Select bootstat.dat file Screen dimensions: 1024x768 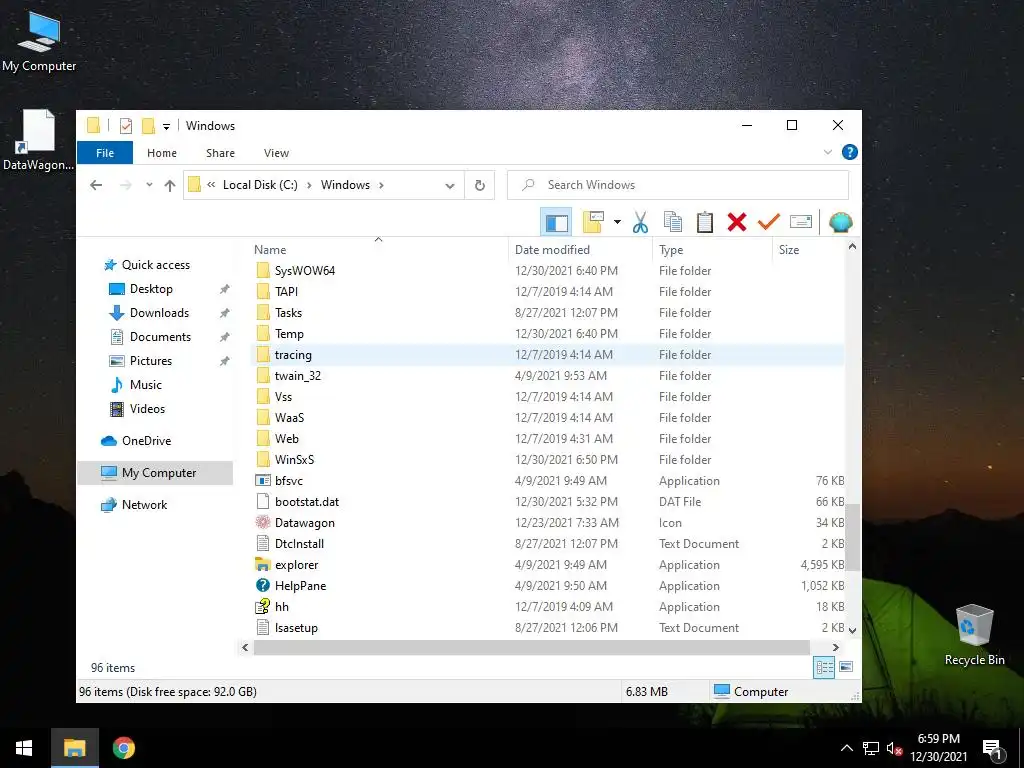tap(306, 502)
